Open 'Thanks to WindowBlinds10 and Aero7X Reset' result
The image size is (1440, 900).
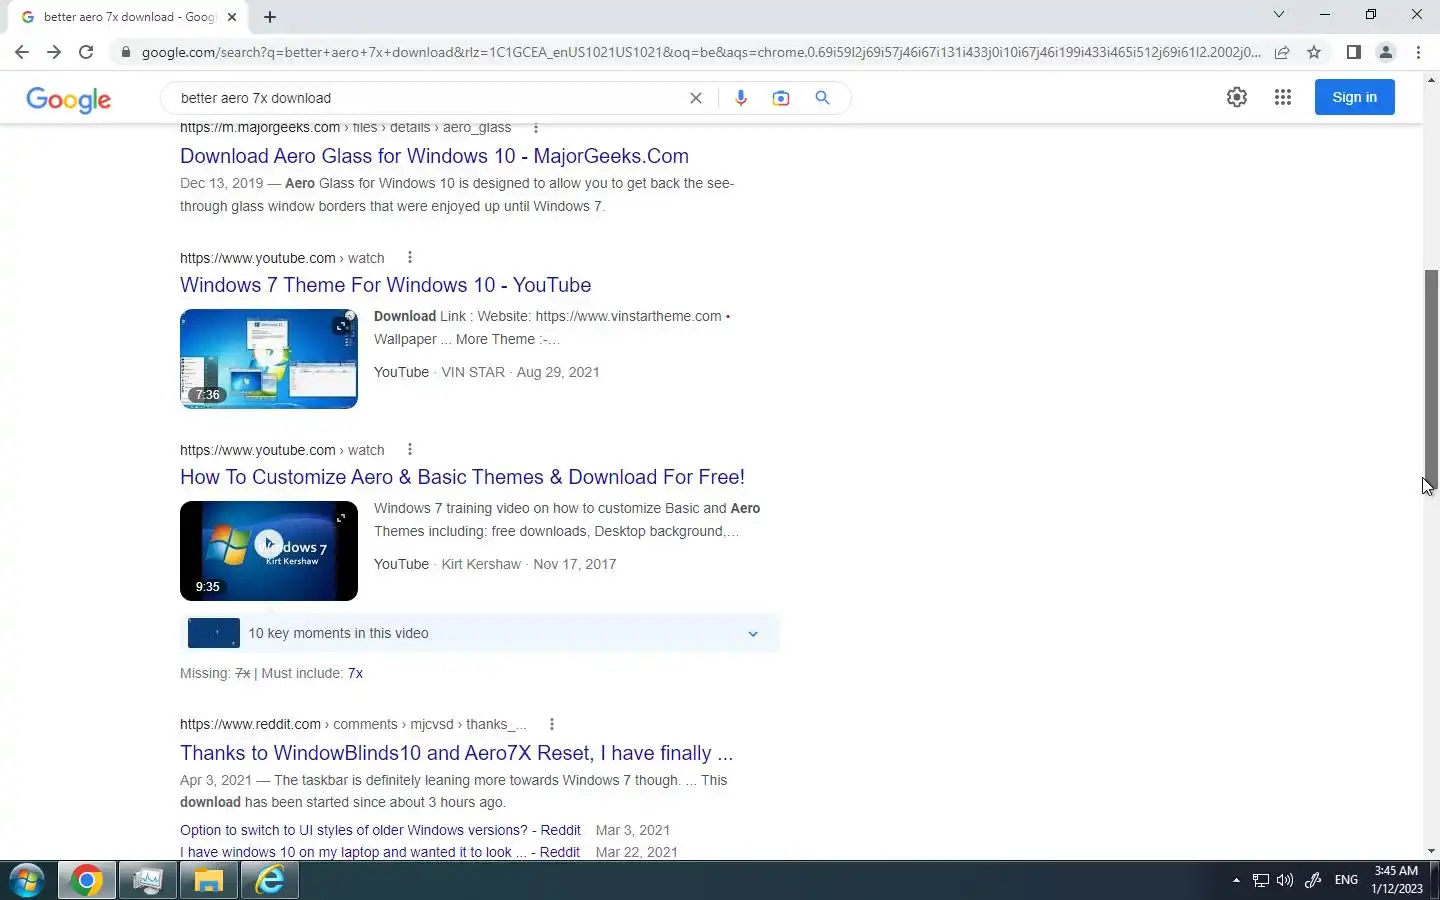(x=456, y=753)
